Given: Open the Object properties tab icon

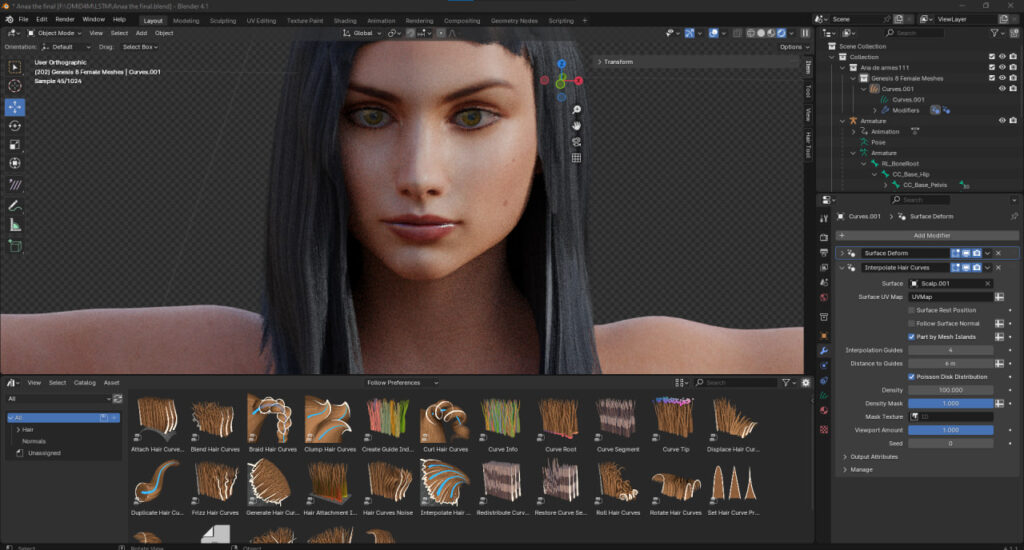Looking at the screenshot, I should click(x=824, y=336).
